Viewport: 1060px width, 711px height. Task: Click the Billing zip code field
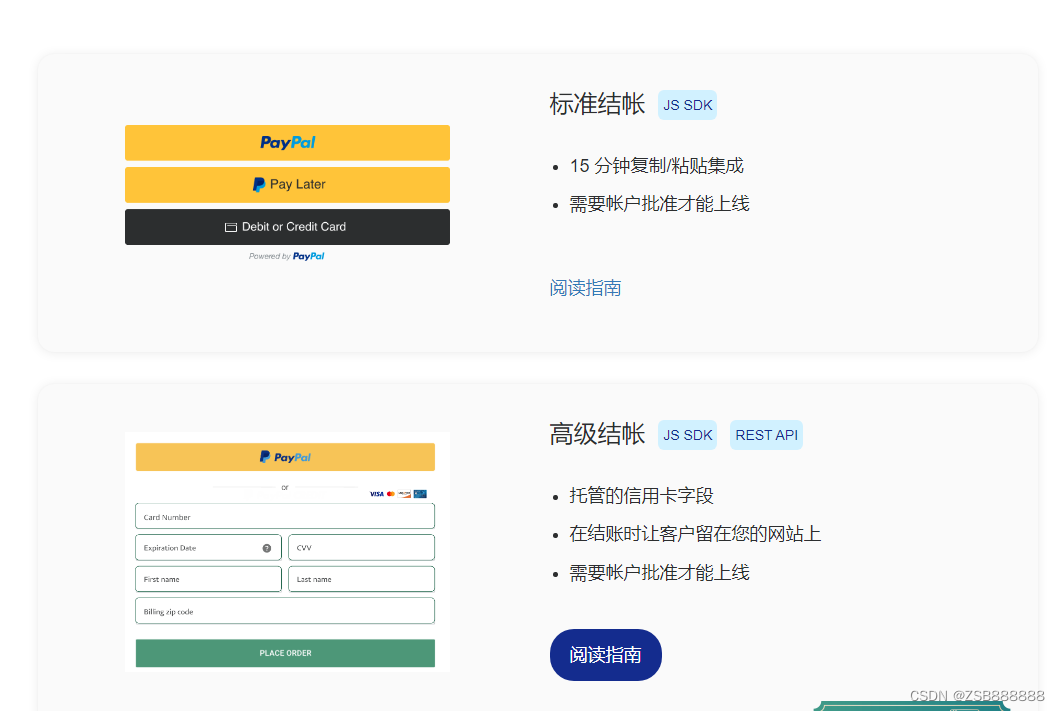pos(285,611)
